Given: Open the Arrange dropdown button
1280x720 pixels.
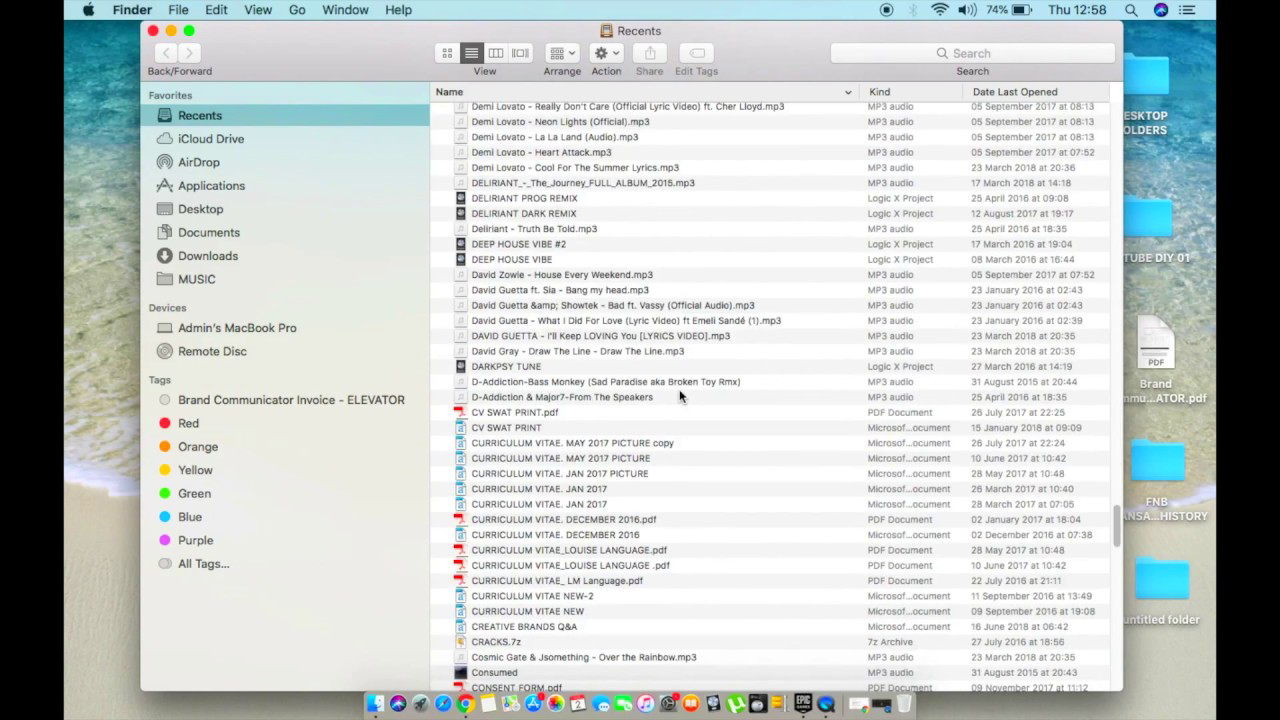Looking at the screenshot, I should tap(562, 53).
